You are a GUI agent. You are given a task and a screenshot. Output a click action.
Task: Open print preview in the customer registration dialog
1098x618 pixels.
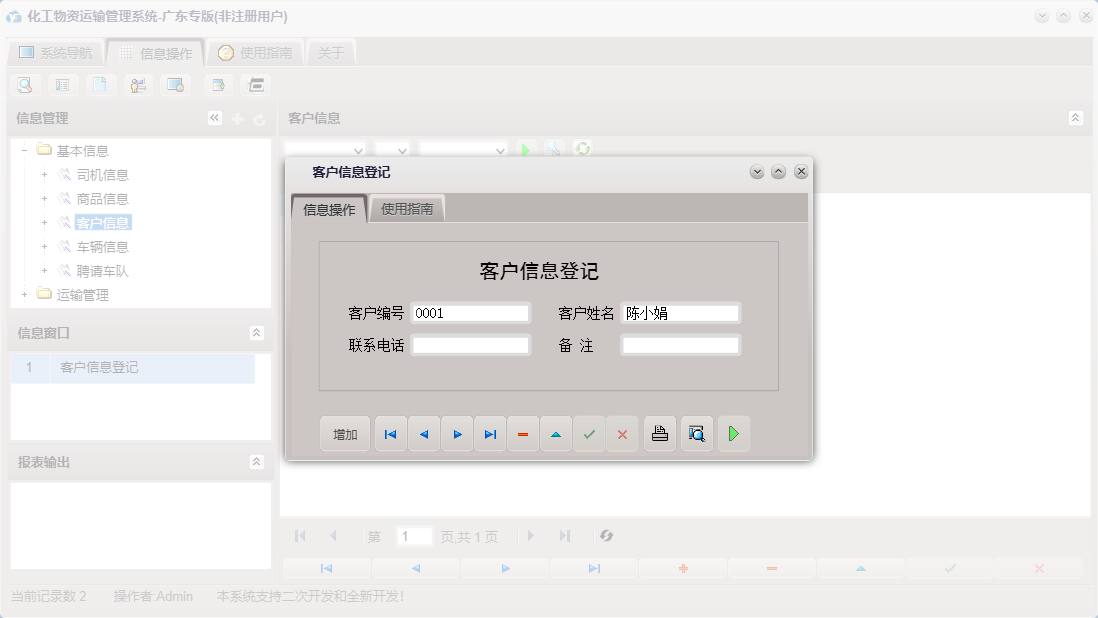click(x=696, y=433)
